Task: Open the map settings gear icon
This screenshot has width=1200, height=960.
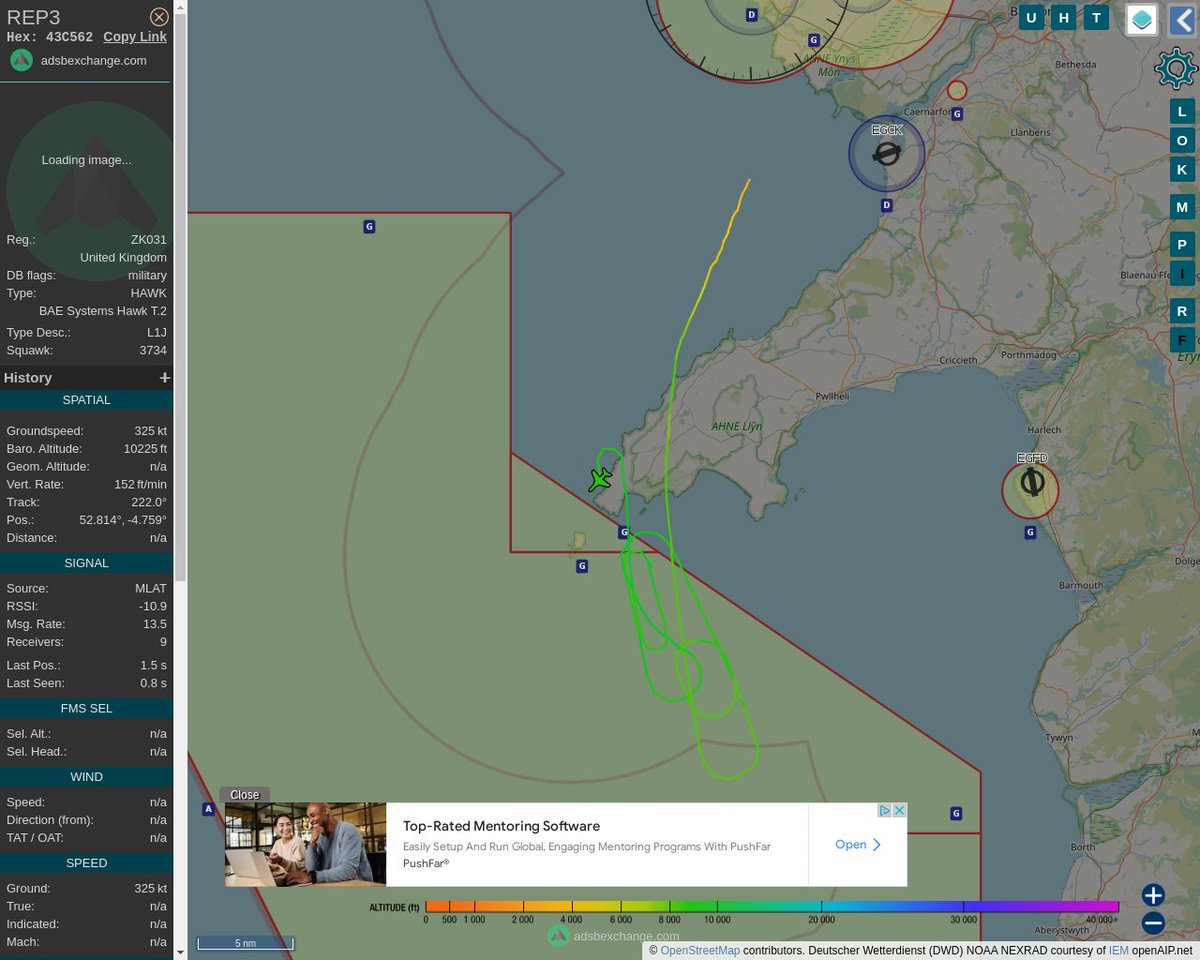Action: (1175, 69)
